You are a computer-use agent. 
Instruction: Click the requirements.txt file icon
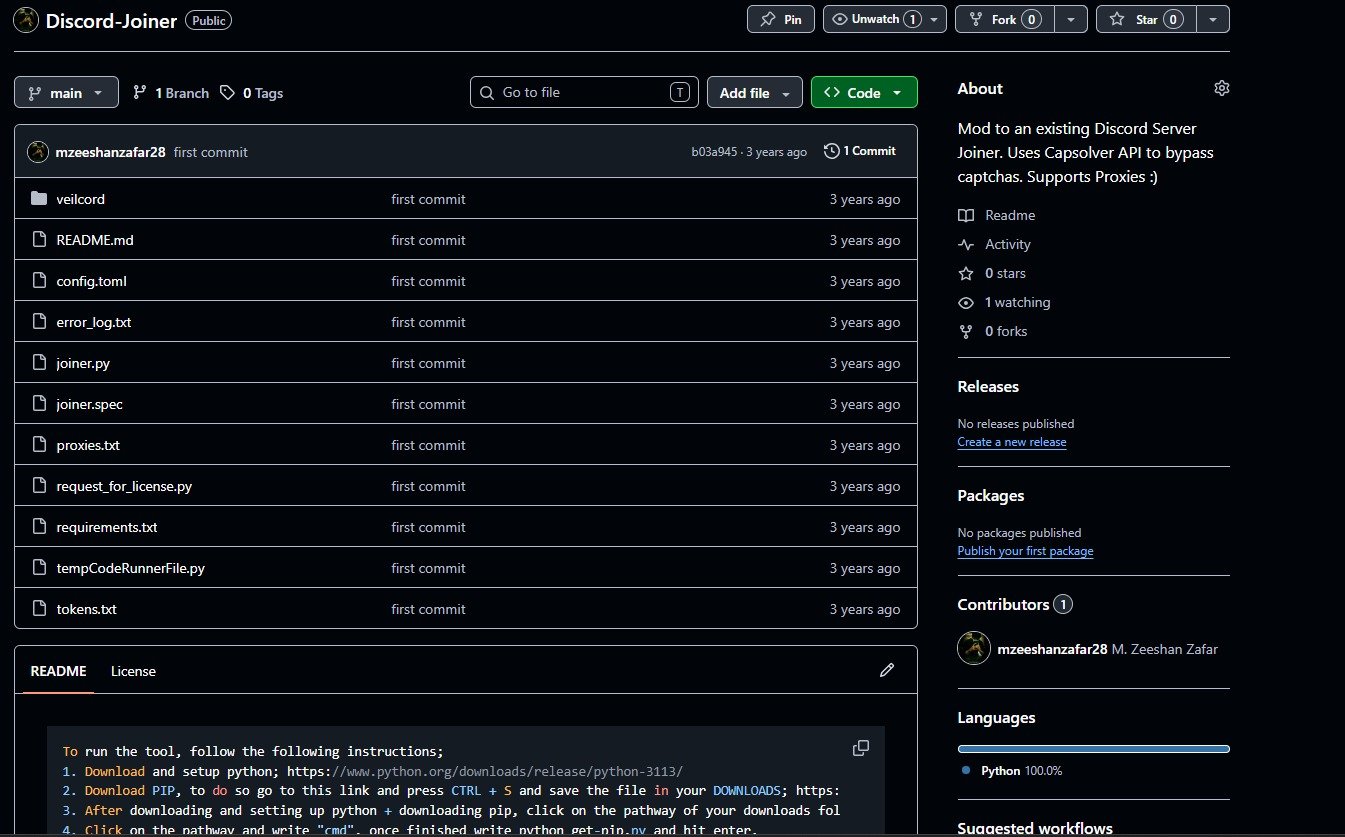point(39,527)
